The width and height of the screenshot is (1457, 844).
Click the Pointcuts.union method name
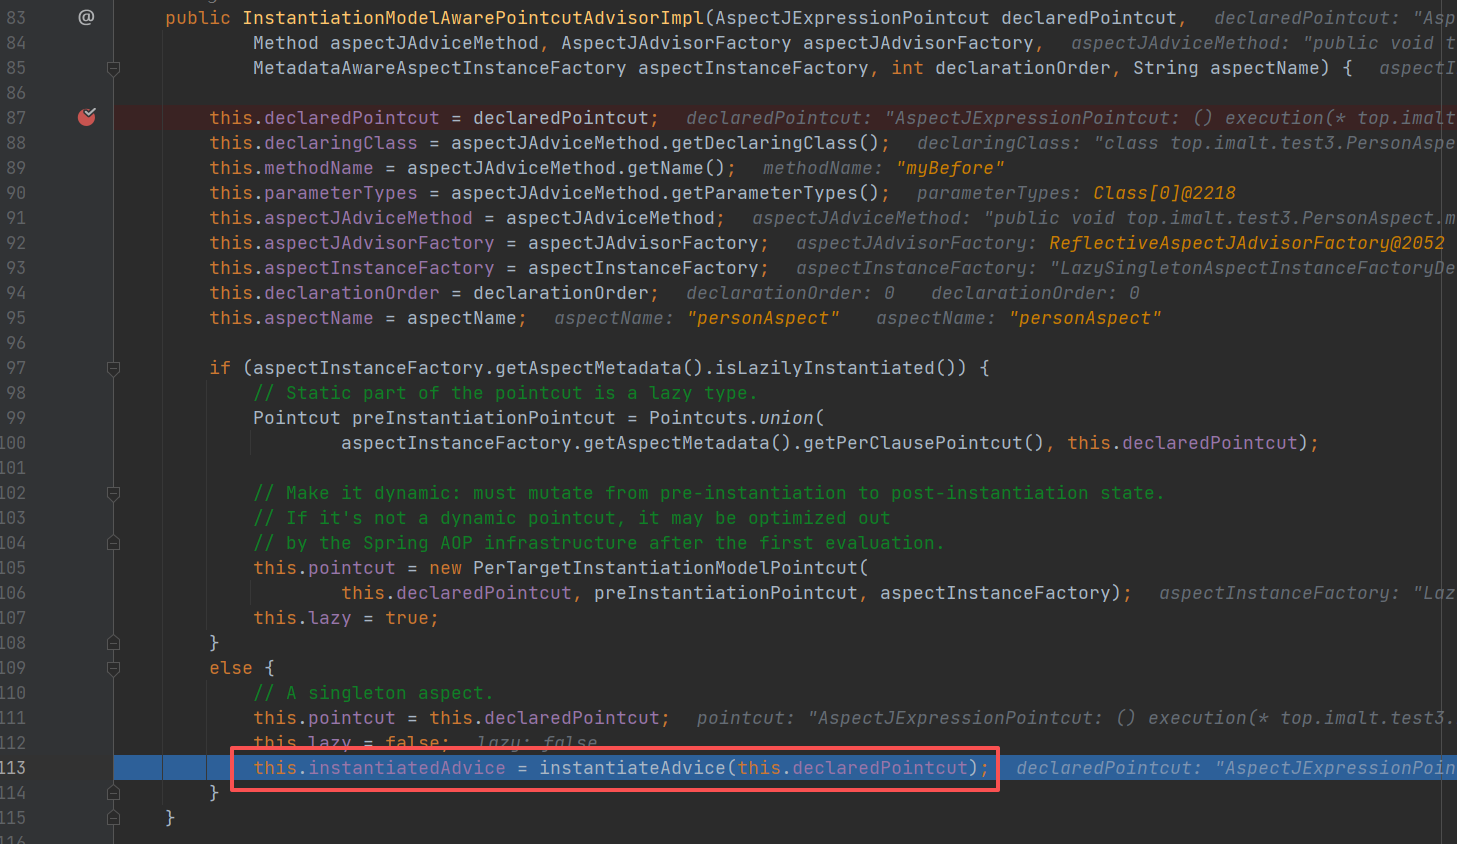[786, 418]
